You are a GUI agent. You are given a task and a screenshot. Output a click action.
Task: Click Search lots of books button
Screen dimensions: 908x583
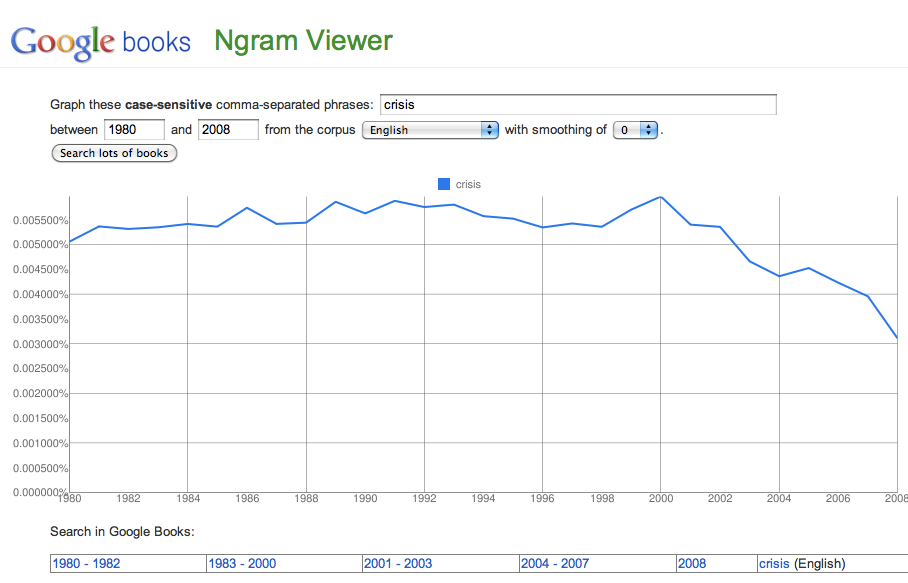click(114, 153)
